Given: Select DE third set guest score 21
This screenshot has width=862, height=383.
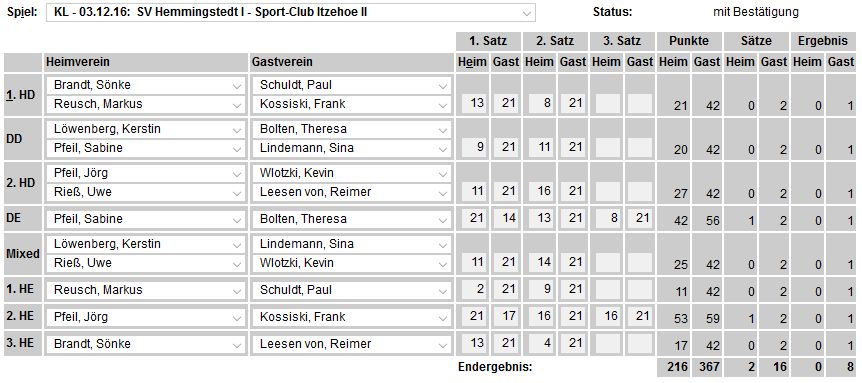Looking at the screenshot, I should tap(640, 218).
